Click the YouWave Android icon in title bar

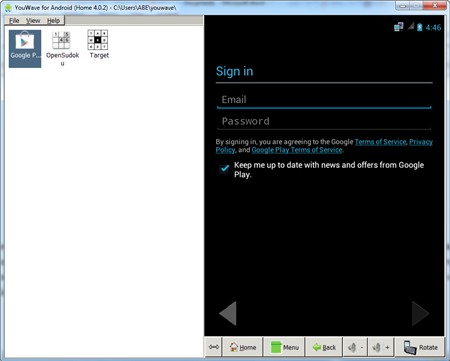click(x=8, y=7)
